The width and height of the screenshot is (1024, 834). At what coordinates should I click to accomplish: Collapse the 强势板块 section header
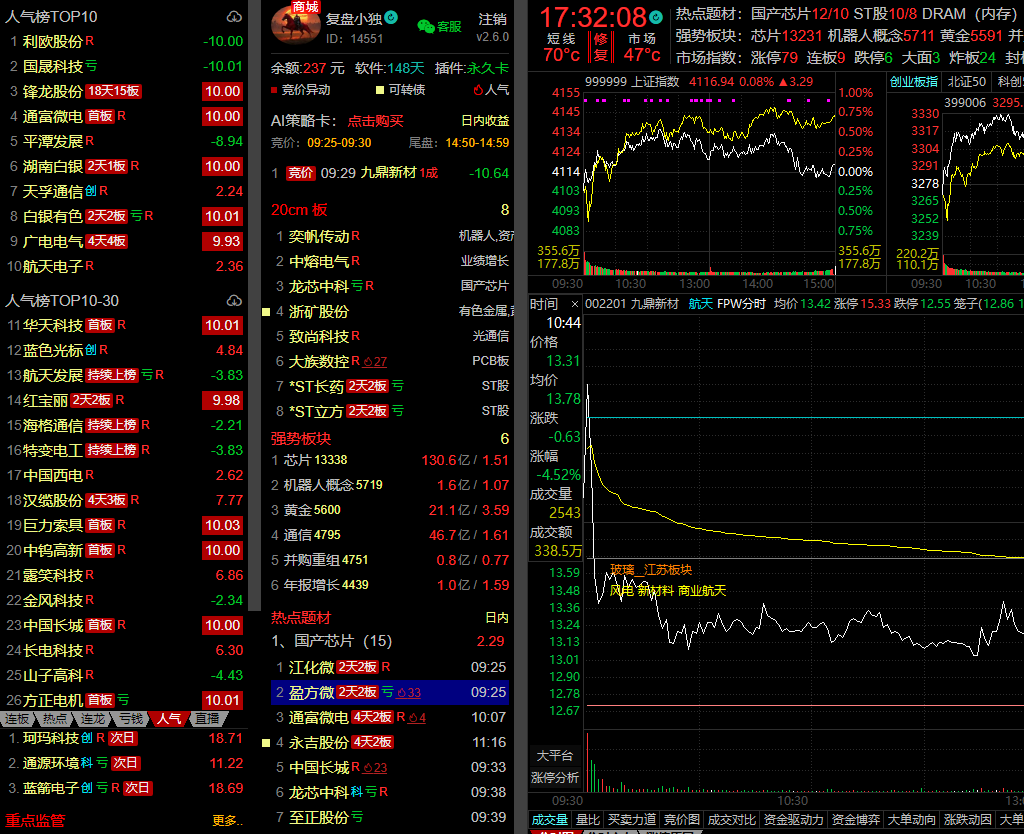click(301, 438)
